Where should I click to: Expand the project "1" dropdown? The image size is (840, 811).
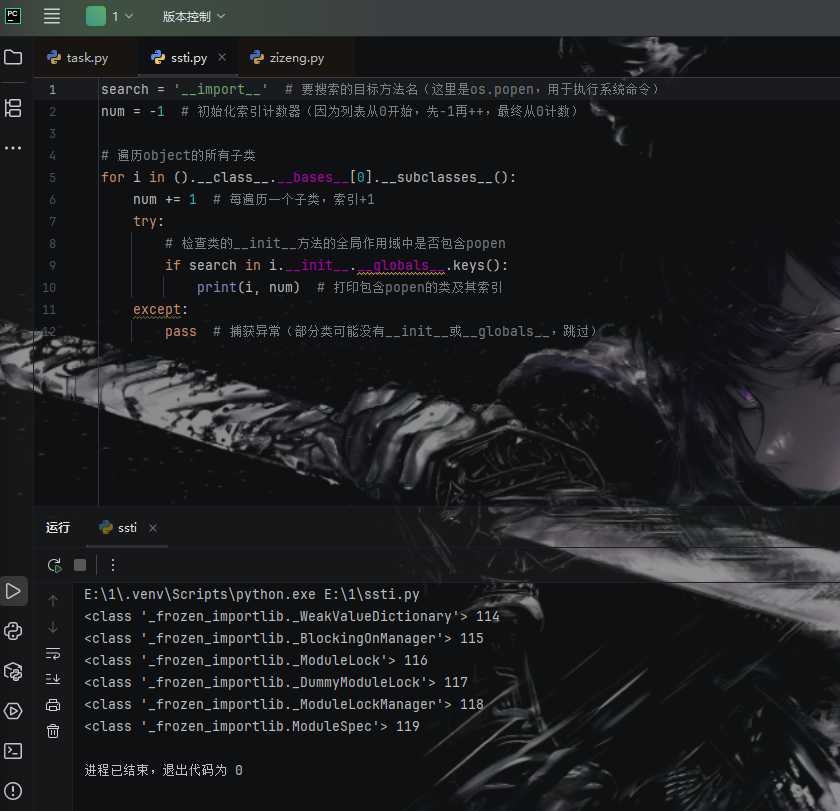[x=108, y=16]
